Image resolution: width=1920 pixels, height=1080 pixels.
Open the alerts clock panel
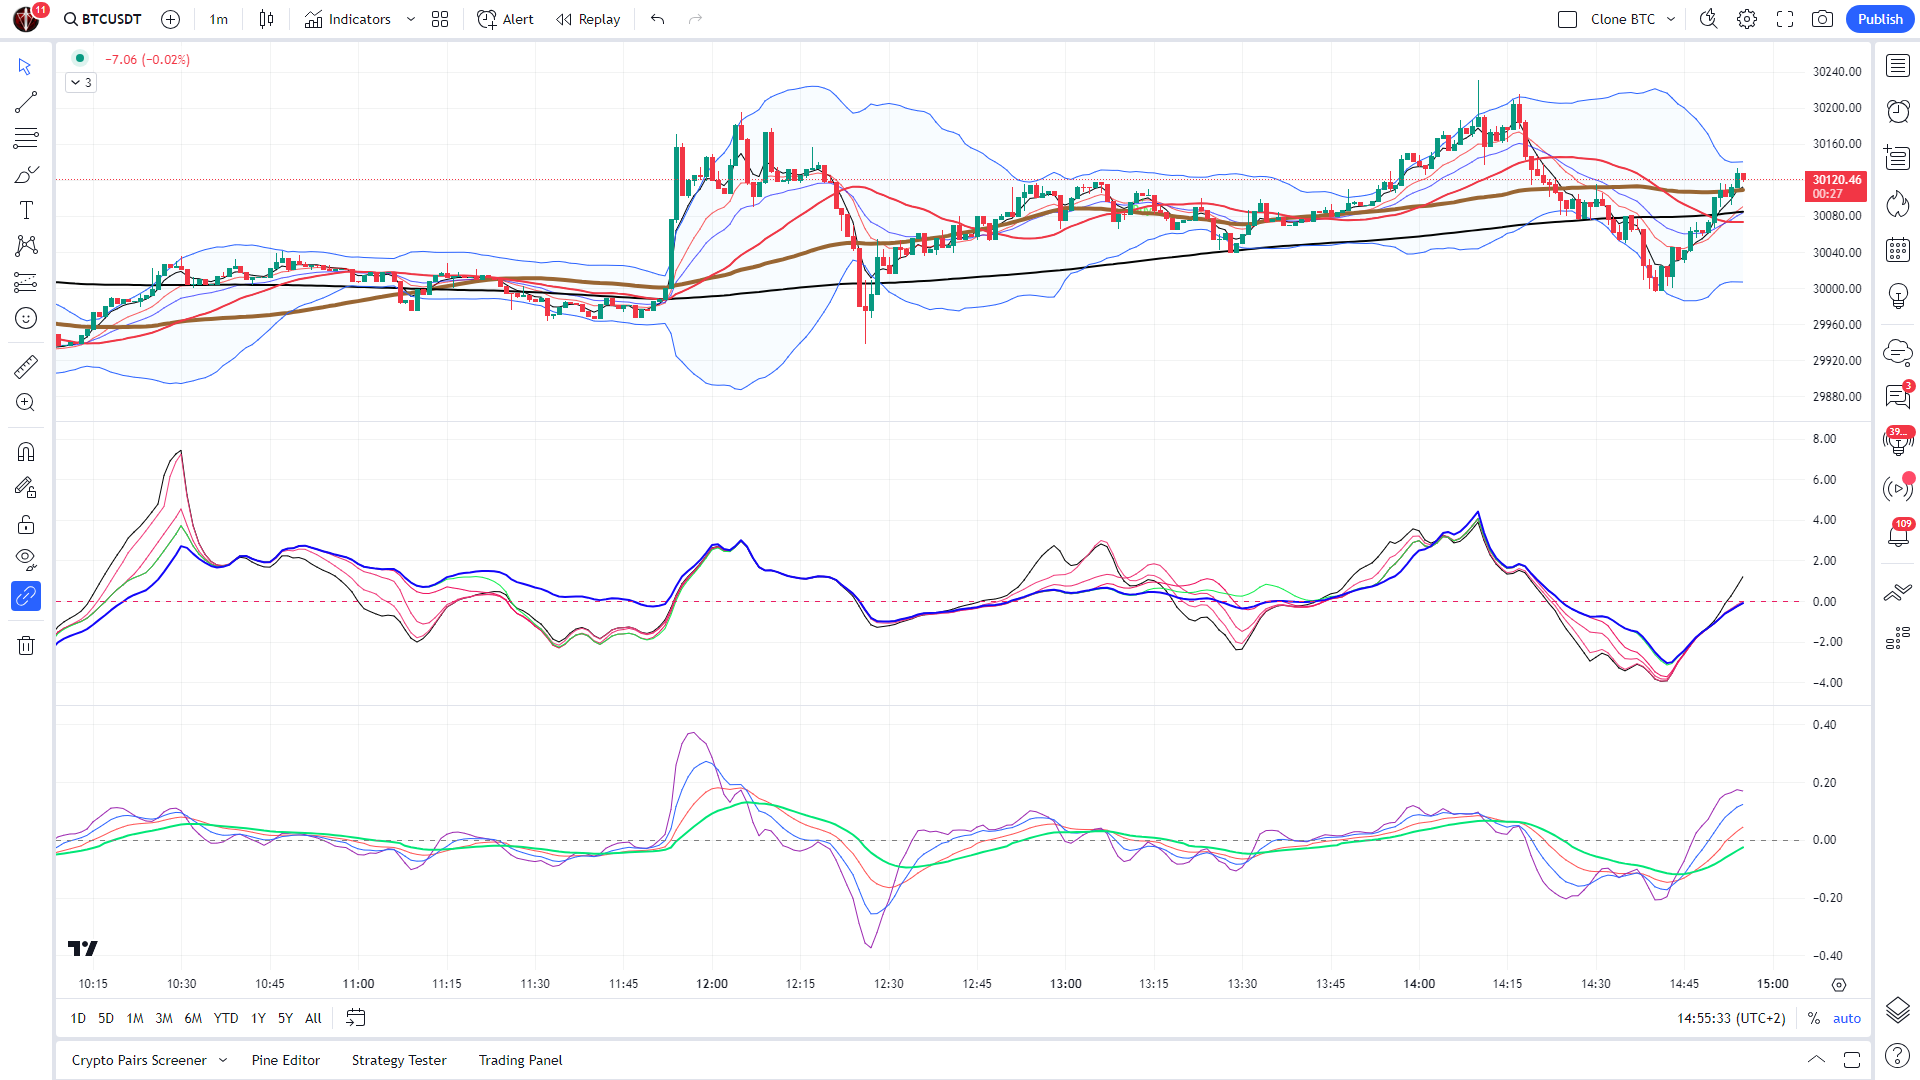click(1898, 111)
